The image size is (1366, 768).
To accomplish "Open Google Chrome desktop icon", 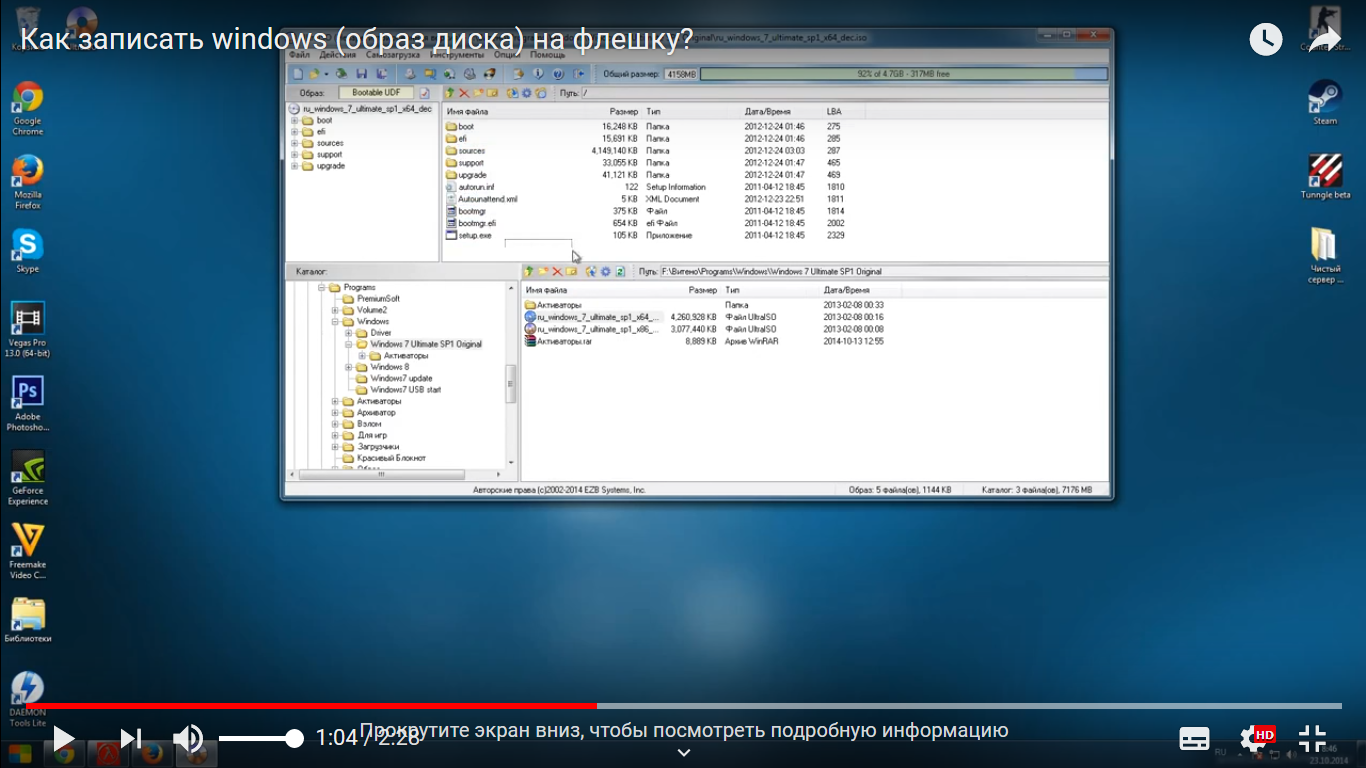I will (x=28, y=108).
